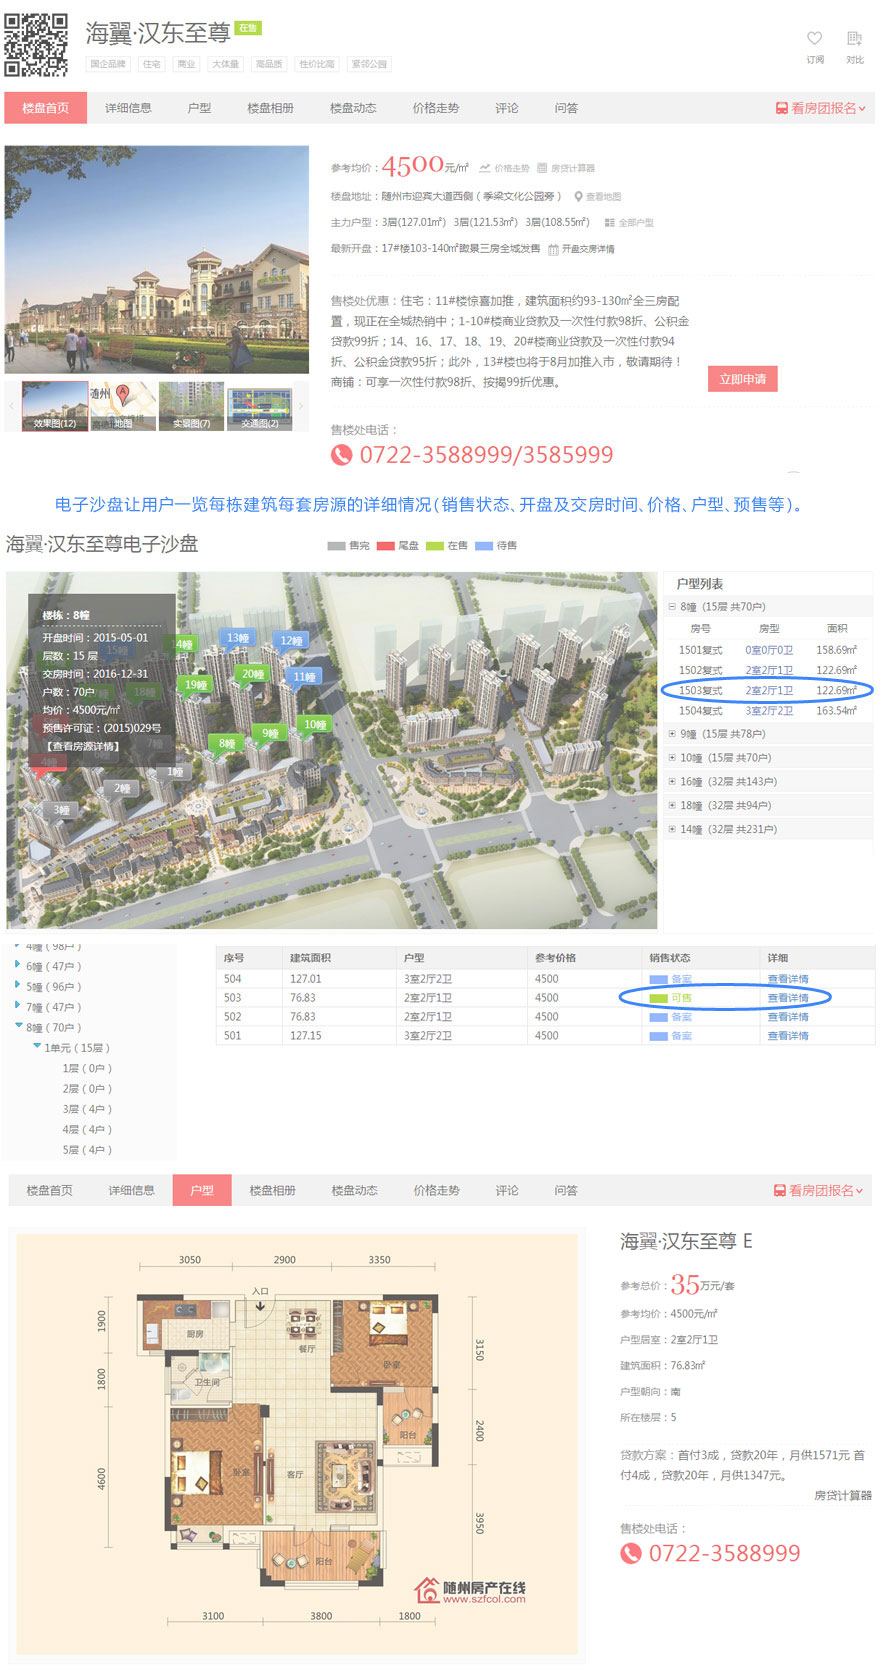880x1680 pixels.
Task: Select the 交通图(2) thumbnail
Action: 260,406
